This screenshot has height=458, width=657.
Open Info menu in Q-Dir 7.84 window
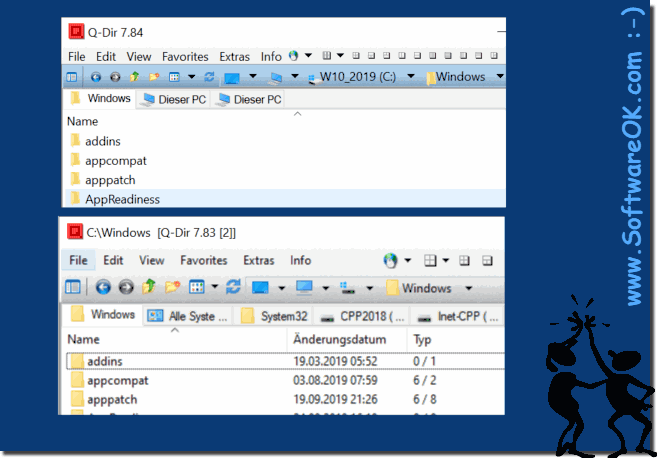click(271, 56)
